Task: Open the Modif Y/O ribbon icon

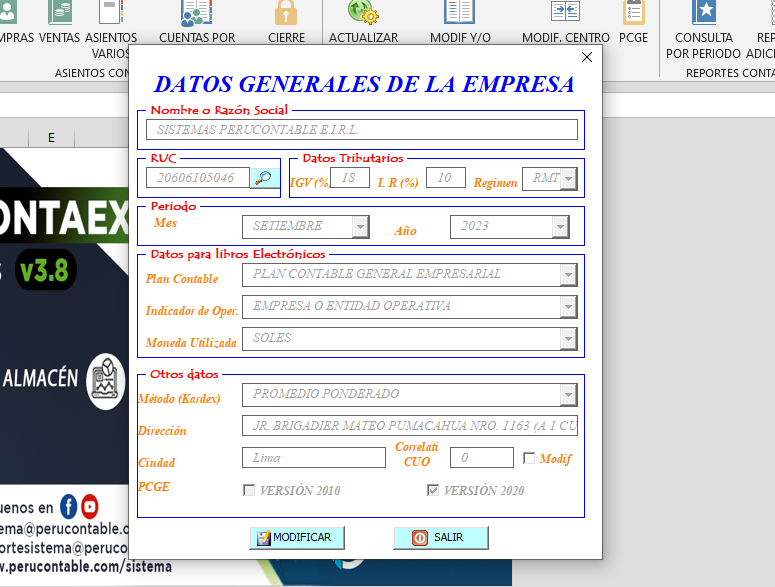Action: pos(460,14)
